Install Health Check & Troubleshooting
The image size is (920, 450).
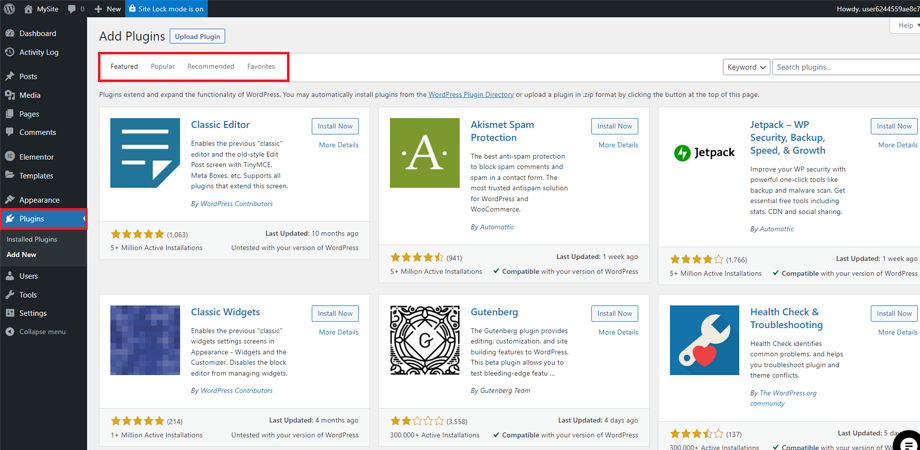pos(894,313)
